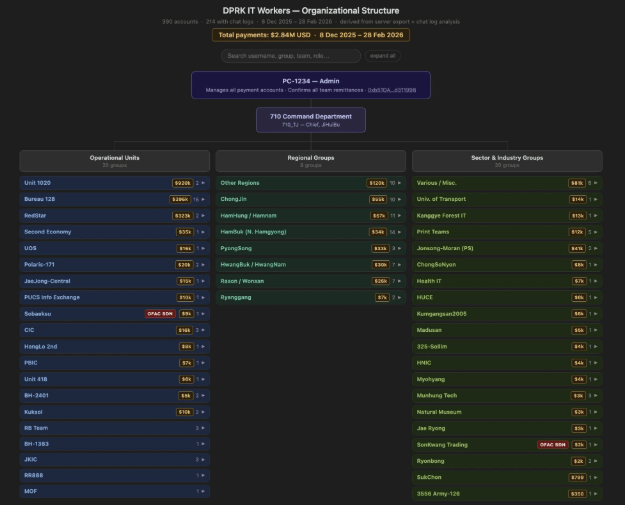Screen dimensions: 625x505
Task: Expand the Bureau 128 group arrow
Action: coord(205,199)
